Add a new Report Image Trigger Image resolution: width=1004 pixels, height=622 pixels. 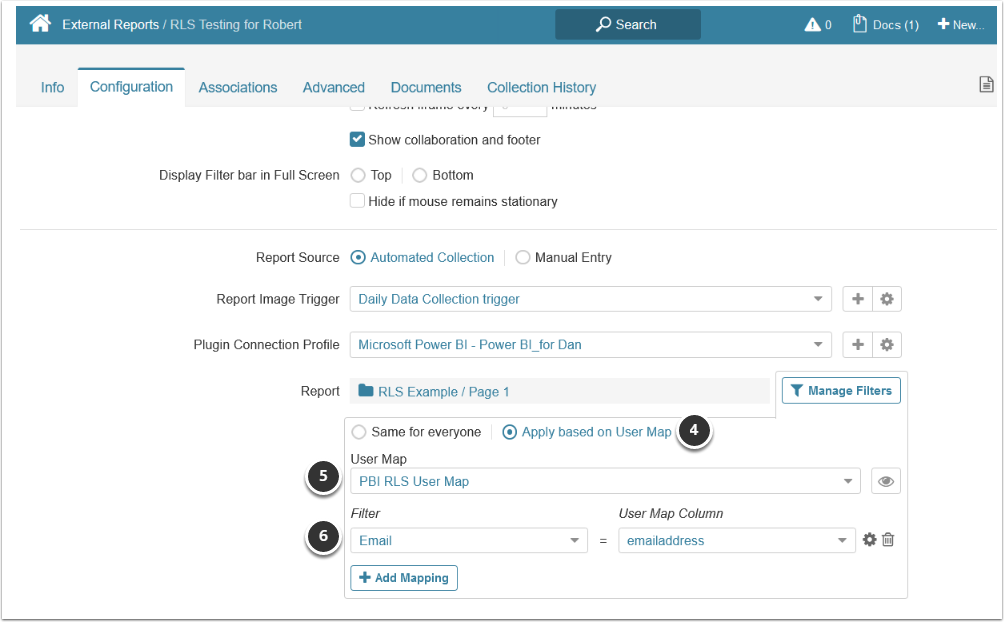coord(858,299)
